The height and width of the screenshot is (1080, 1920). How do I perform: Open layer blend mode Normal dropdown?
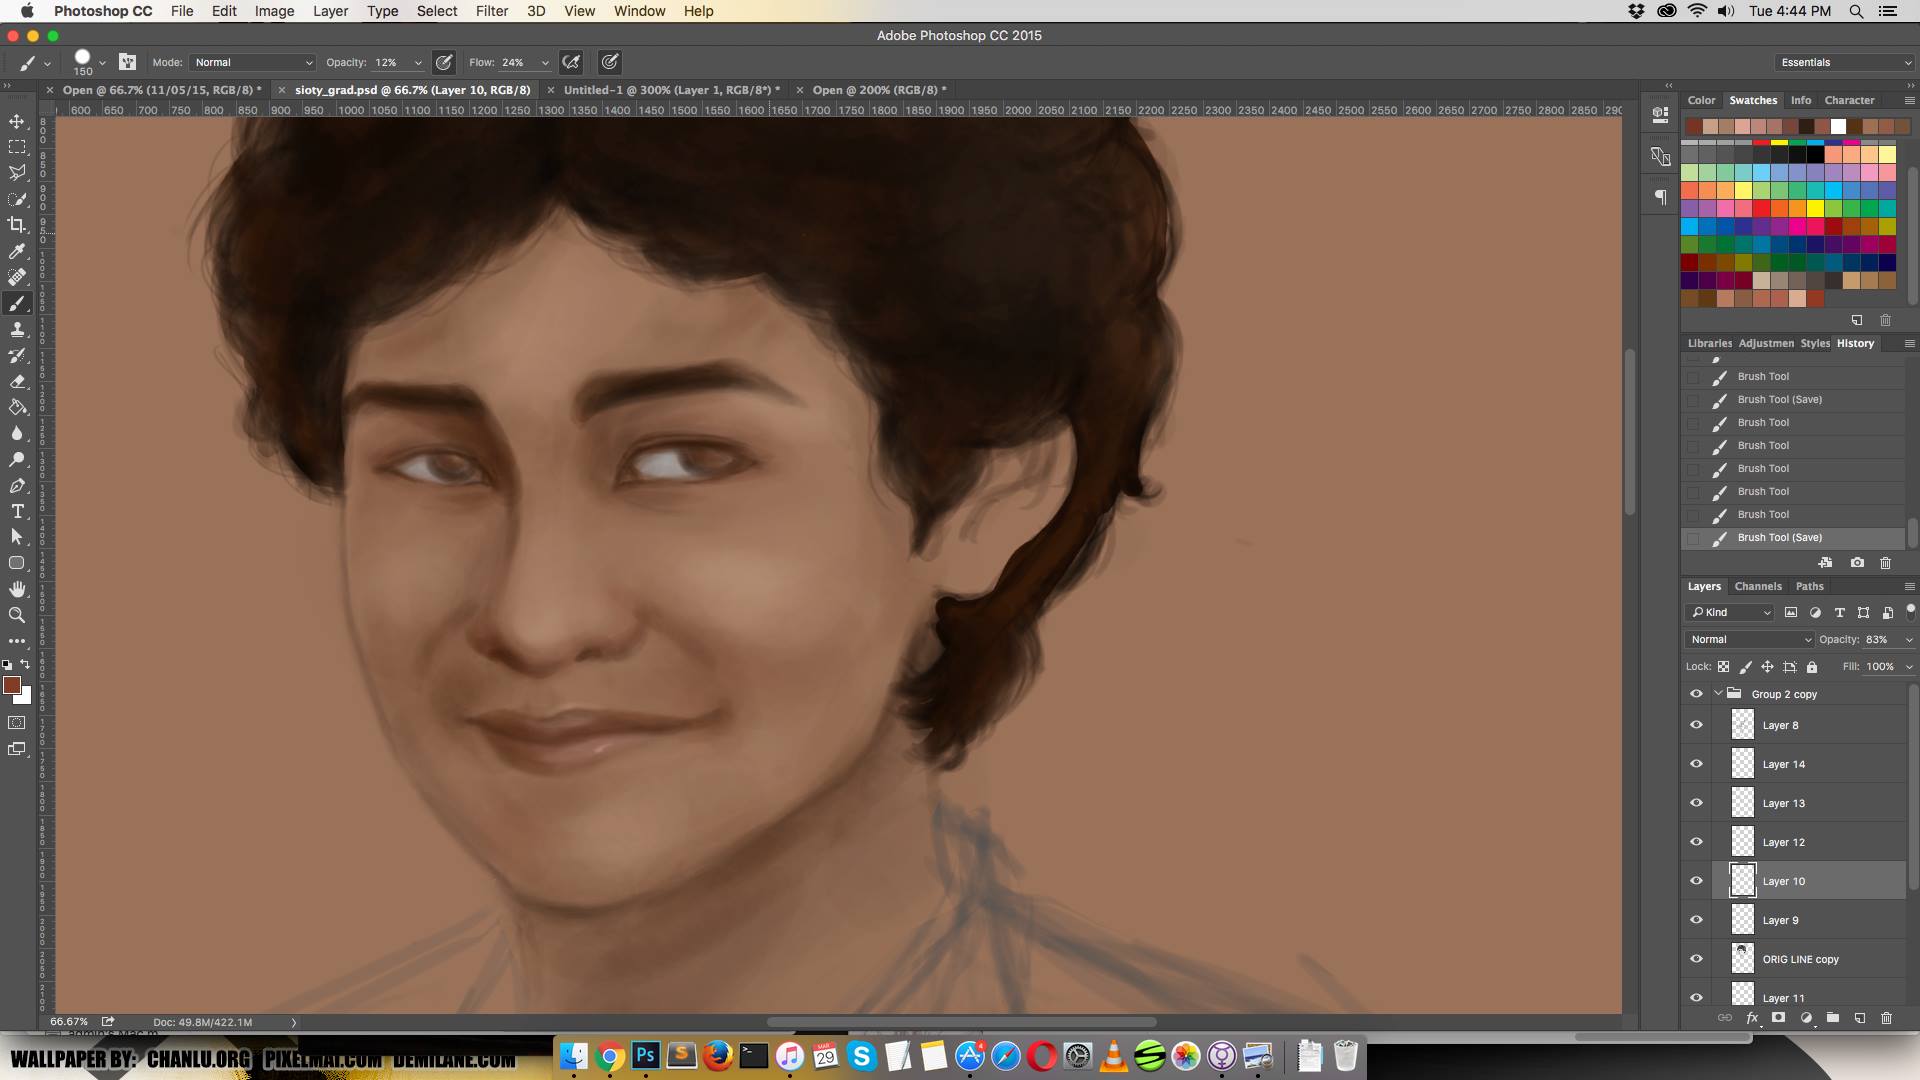[x=1749, y=639]
